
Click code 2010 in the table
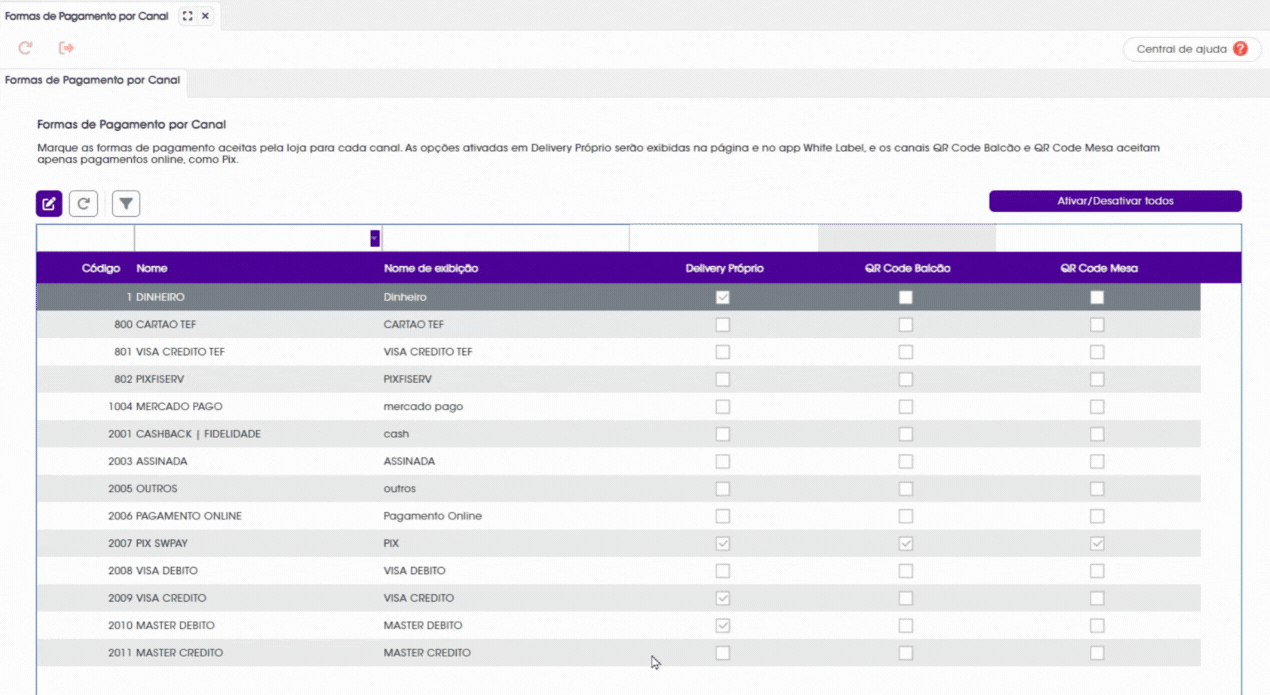point(120,625)
